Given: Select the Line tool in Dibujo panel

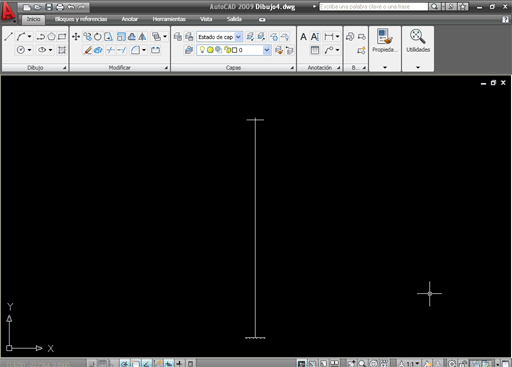Looking at the screenshot, I should coord(9,37).
